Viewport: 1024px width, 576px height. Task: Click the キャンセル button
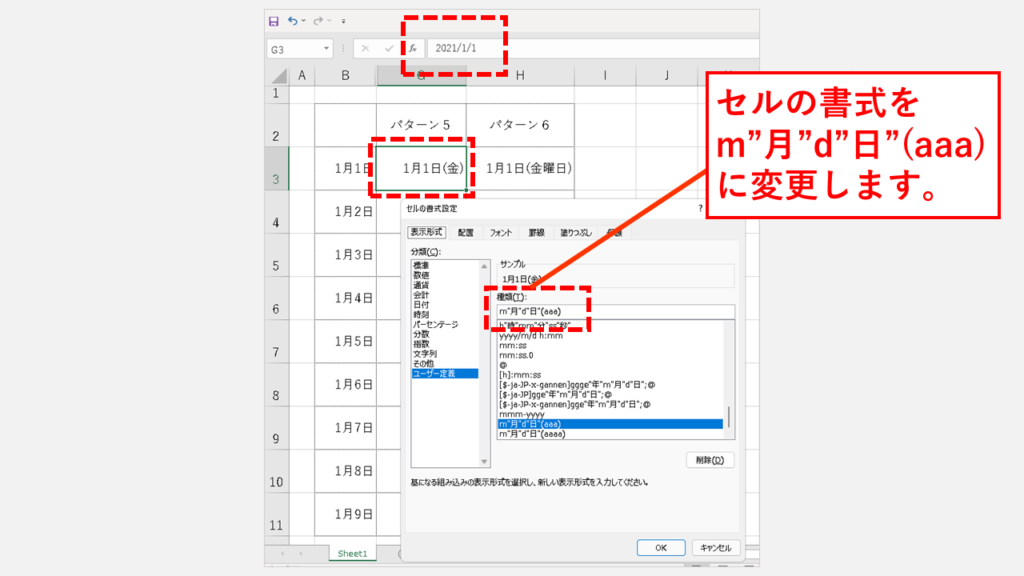[x=716, y=547]
